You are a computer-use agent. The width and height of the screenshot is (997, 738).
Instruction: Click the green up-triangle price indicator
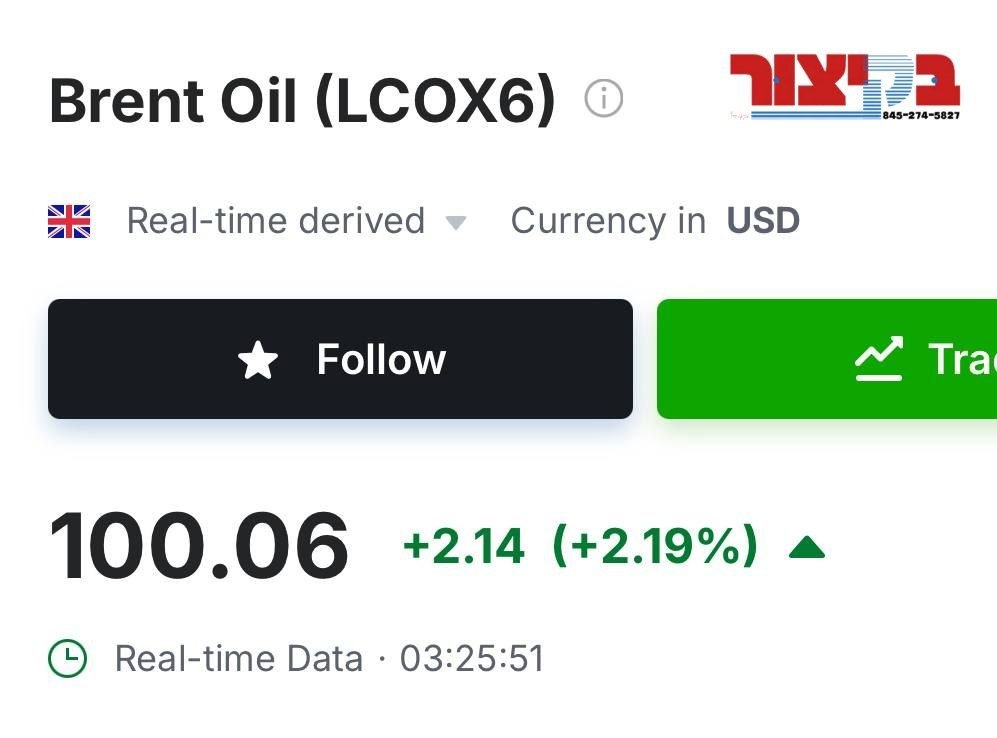[806, 547]
